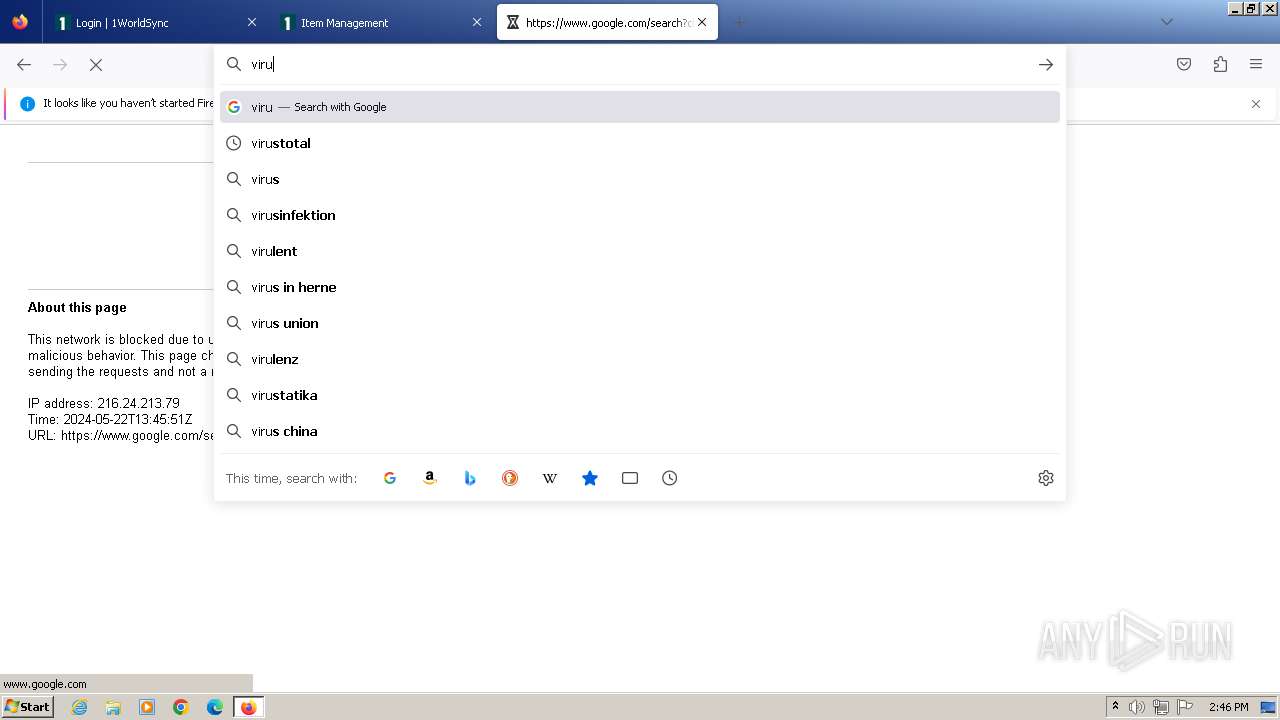
Task: Search this time with Bing icon
Action: (470, 478)
